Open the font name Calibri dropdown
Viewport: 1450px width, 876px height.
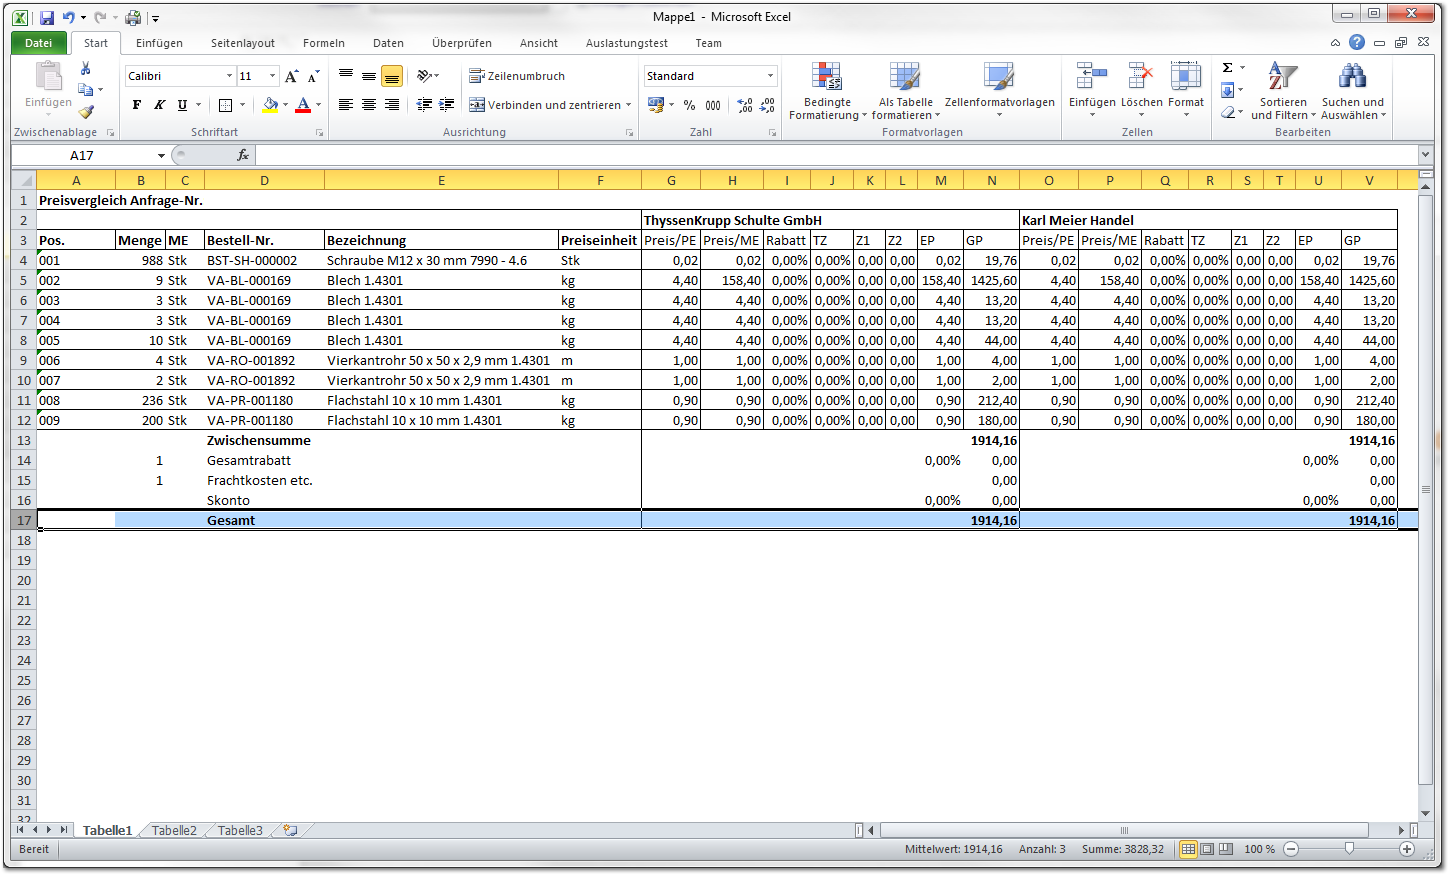(x=227, y=76)
